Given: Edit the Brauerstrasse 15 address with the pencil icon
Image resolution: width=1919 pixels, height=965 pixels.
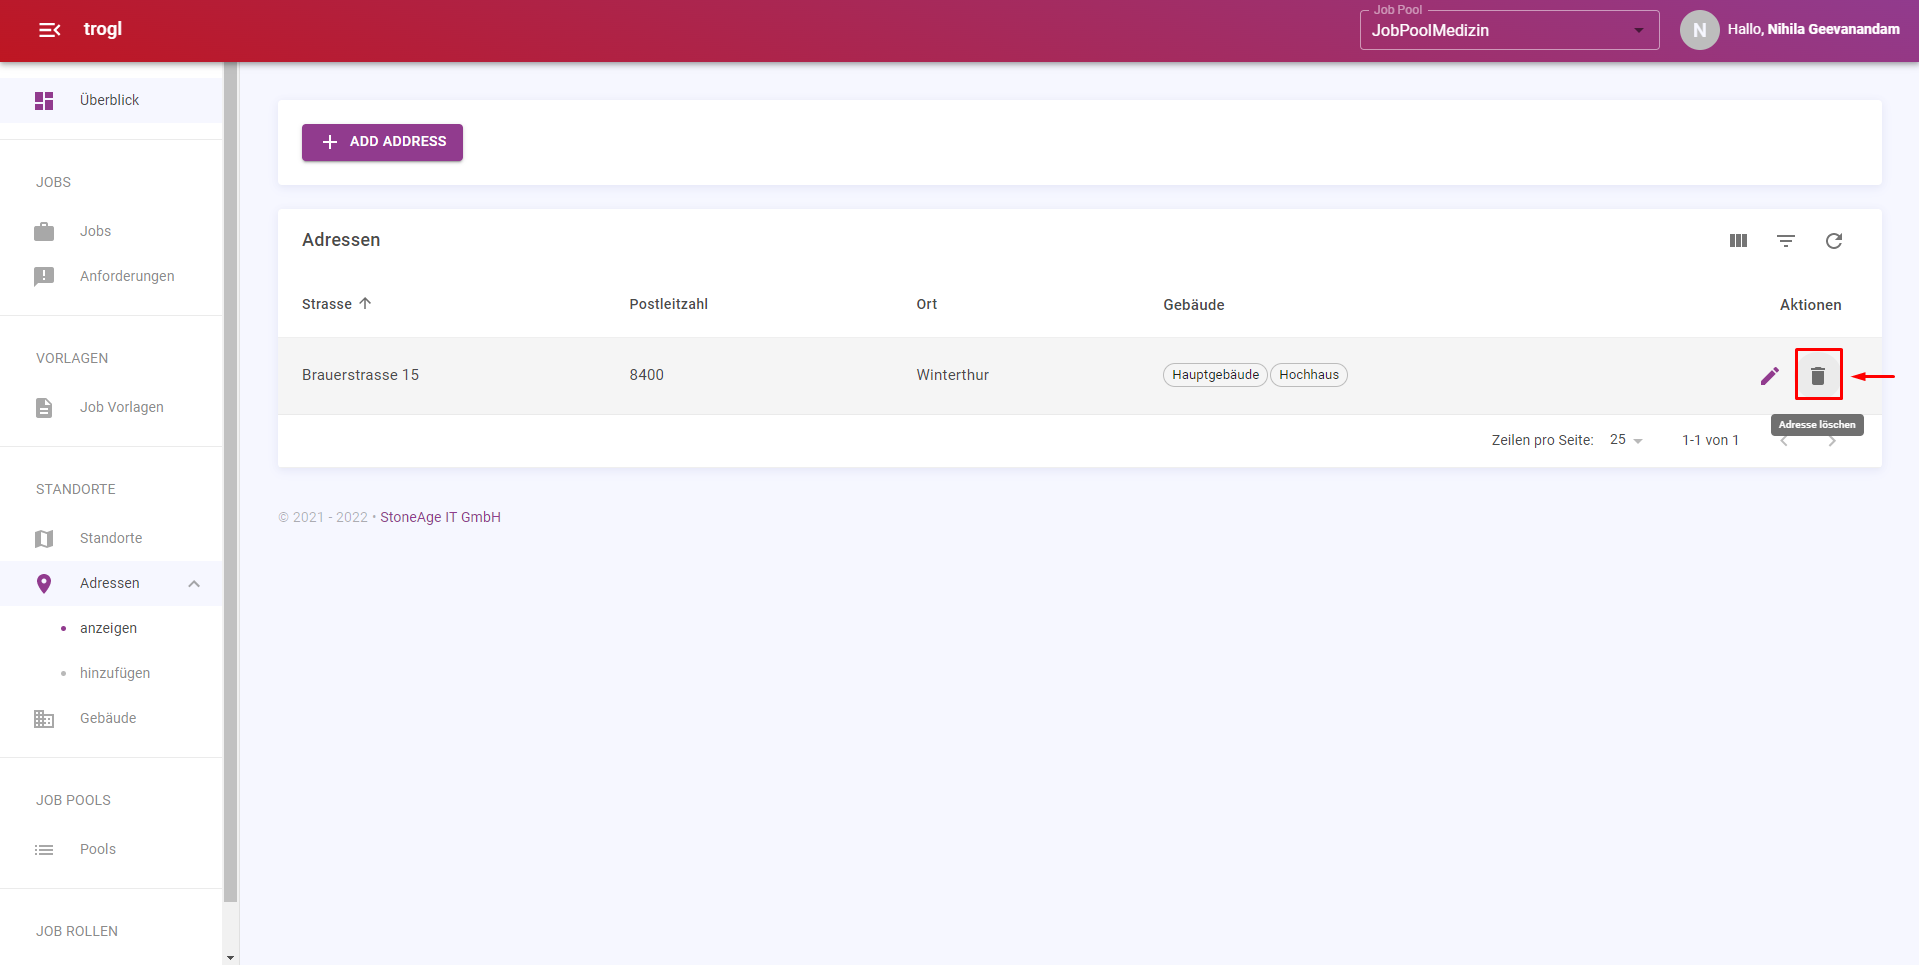Looking at the screenshot, I should (x=1770, y=376).
